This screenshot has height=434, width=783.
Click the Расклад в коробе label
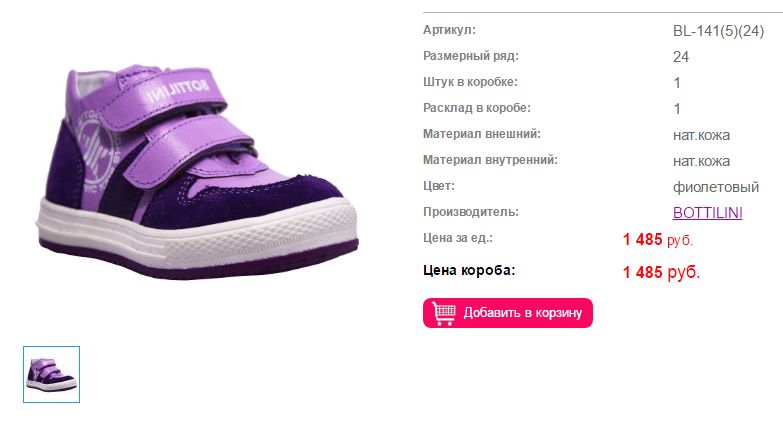pos(477,108)
